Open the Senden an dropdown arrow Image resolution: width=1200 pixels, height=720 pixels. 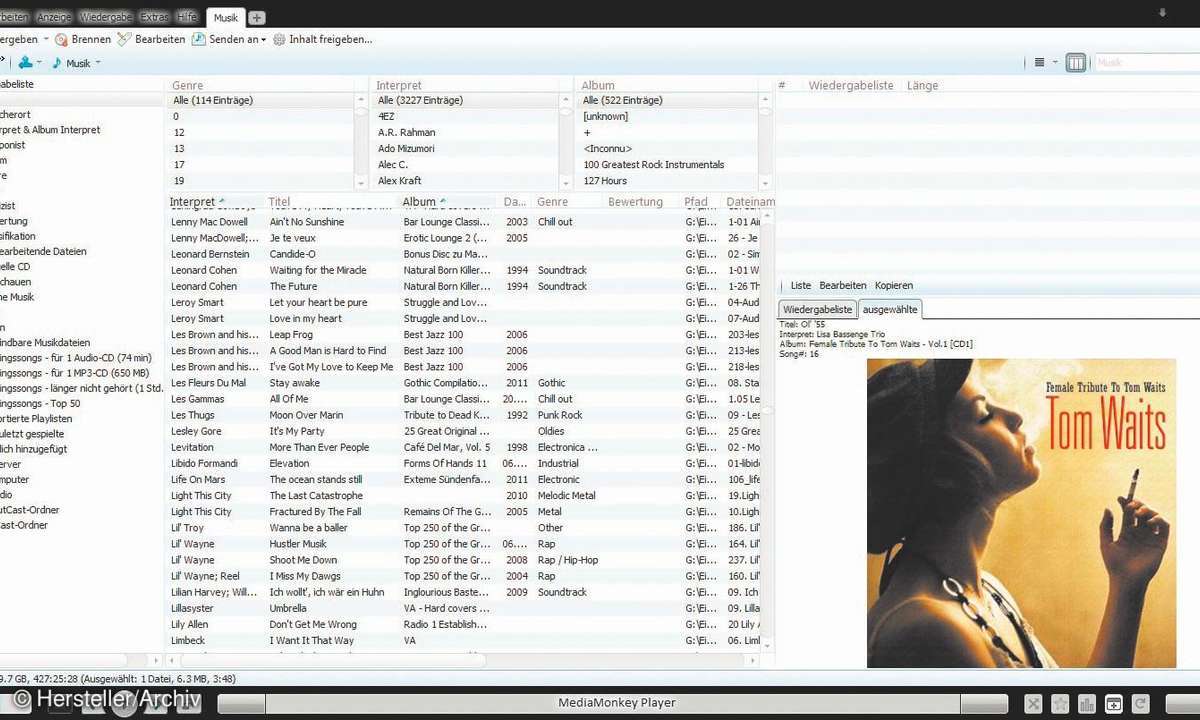(263, 40)
